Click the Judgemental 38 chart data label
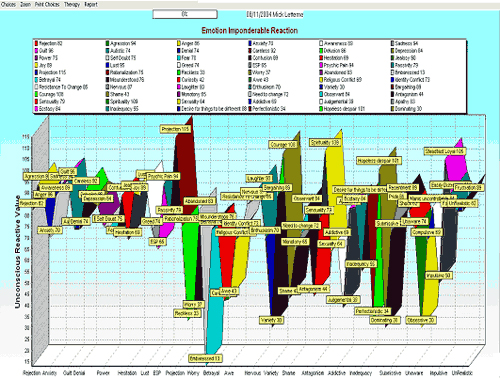Screen dimensions: 500x379 [343, 300]
